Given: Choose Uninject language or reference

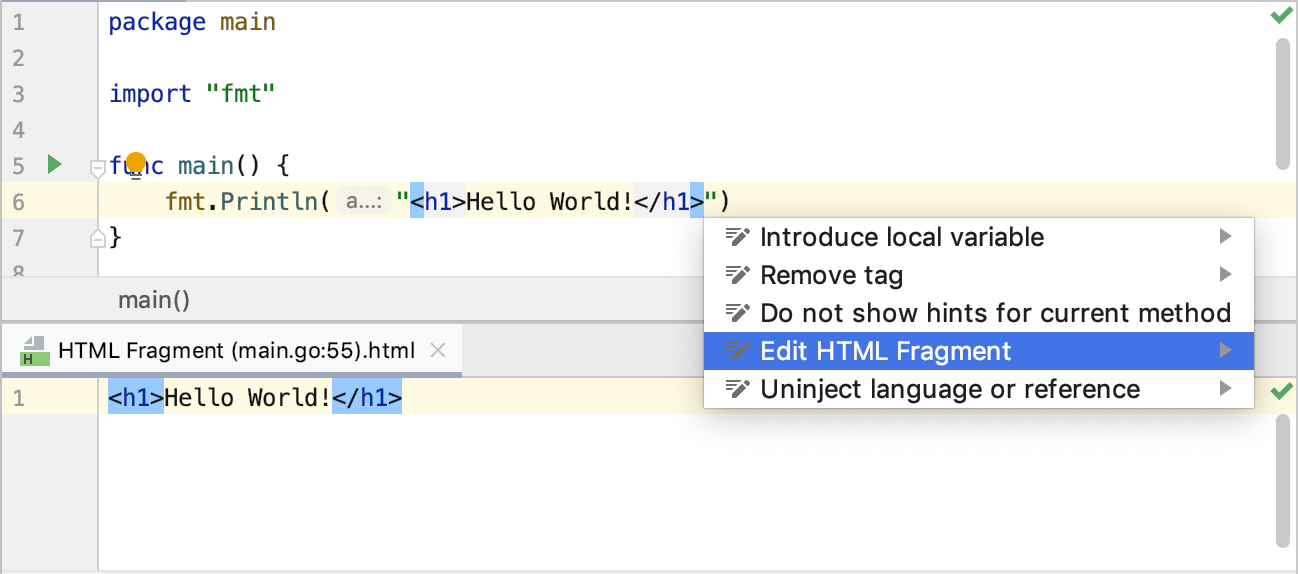Looking at the screenshot, I should [979, 389].
